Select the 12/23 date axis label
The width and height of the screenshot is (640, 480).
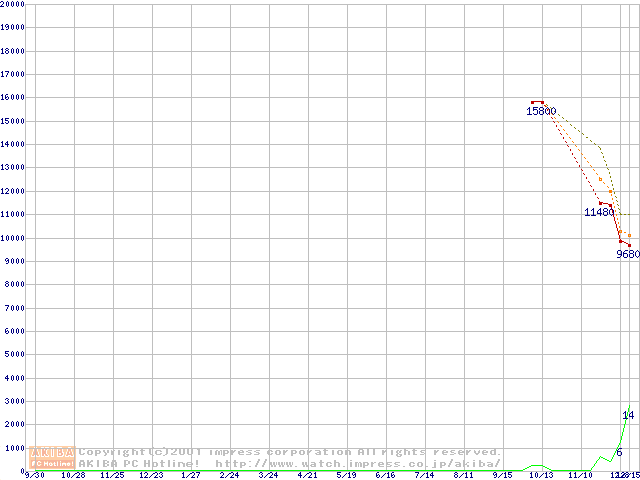pos(150,475)
